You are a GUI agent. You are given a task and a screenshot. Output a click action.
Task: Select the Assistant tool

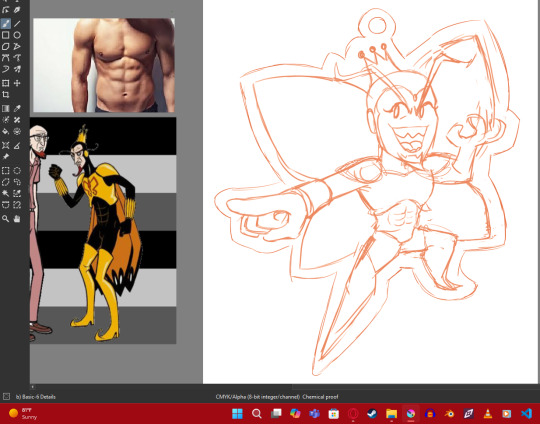6,145
